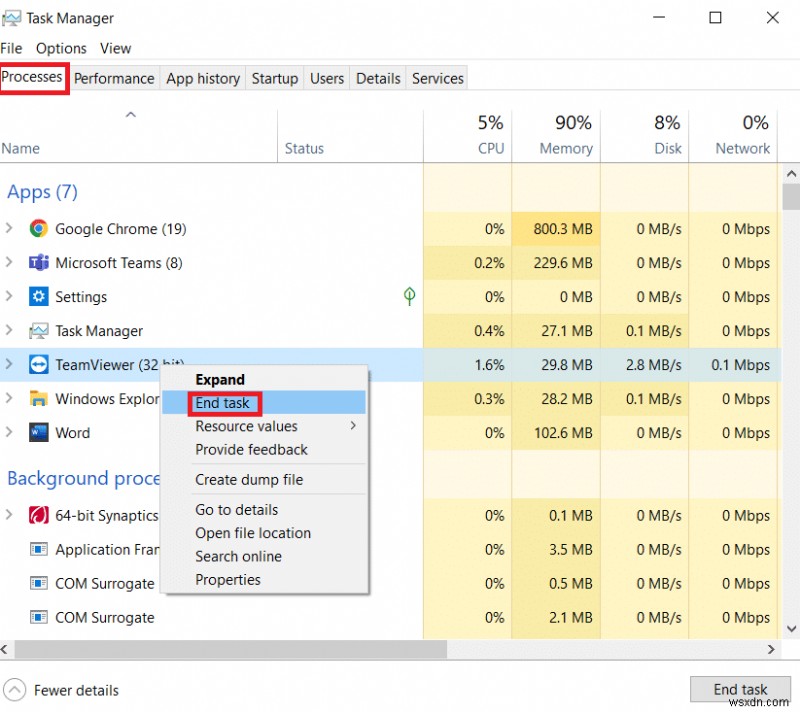
Task: Open the Options menu
Action: pyautogui.click(x=61, y=48)
